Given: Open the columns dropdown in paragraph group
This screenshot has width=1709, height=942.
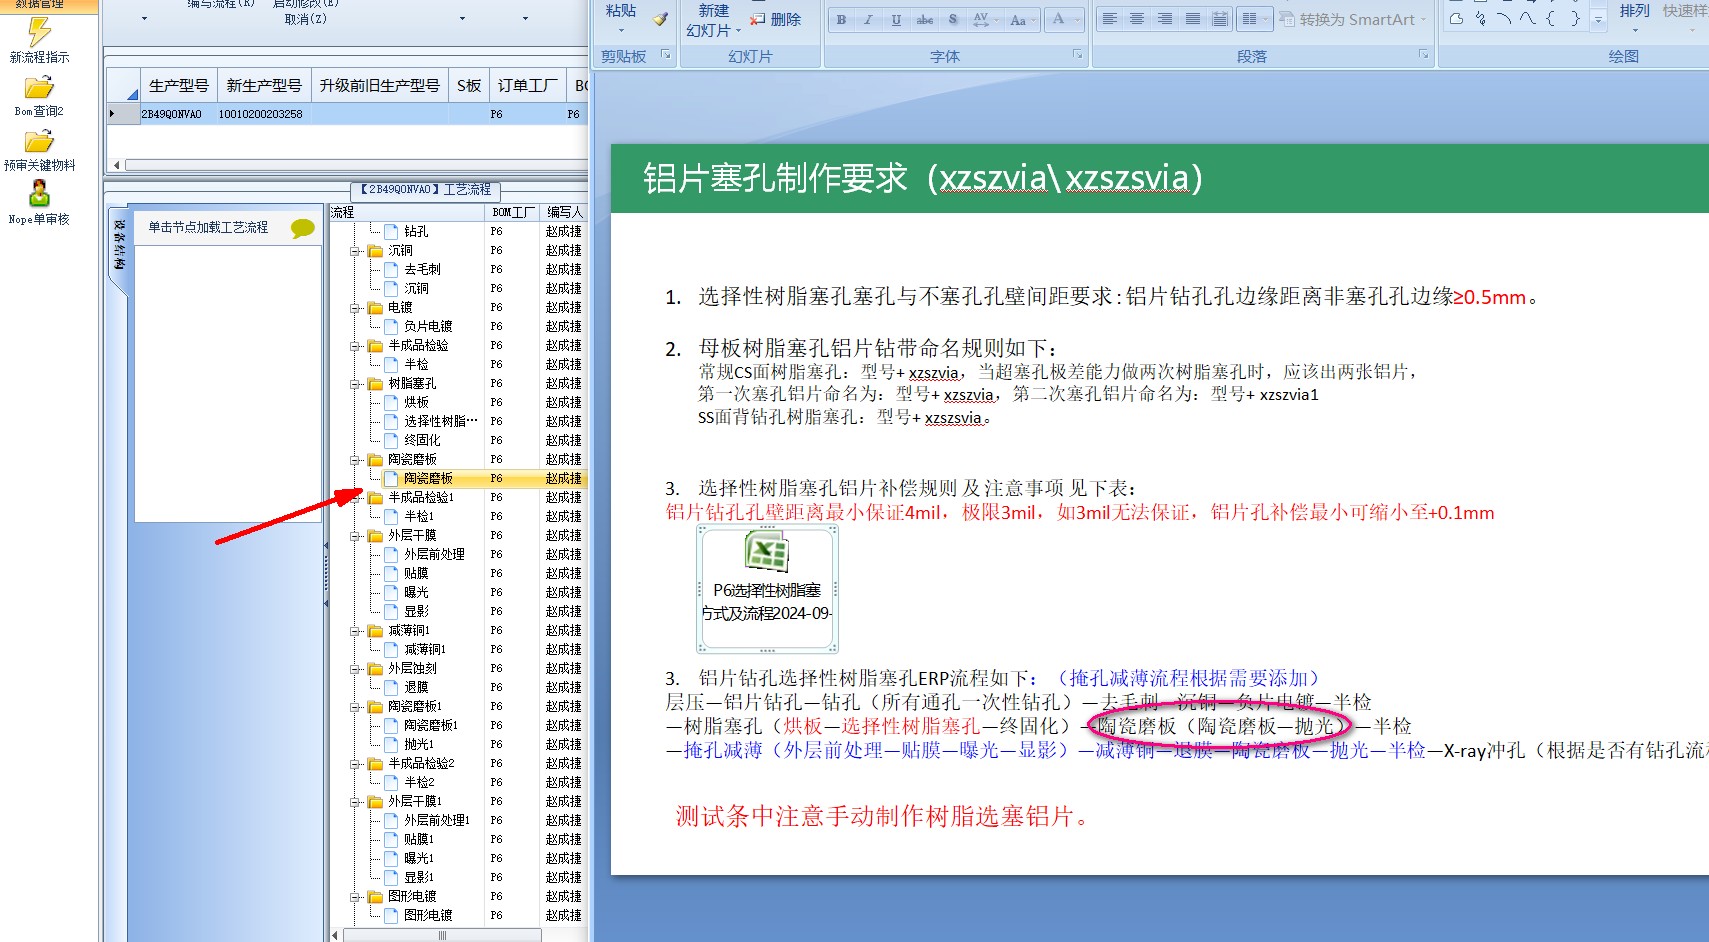Looking at the screenshot, I should click(1254, 19).
